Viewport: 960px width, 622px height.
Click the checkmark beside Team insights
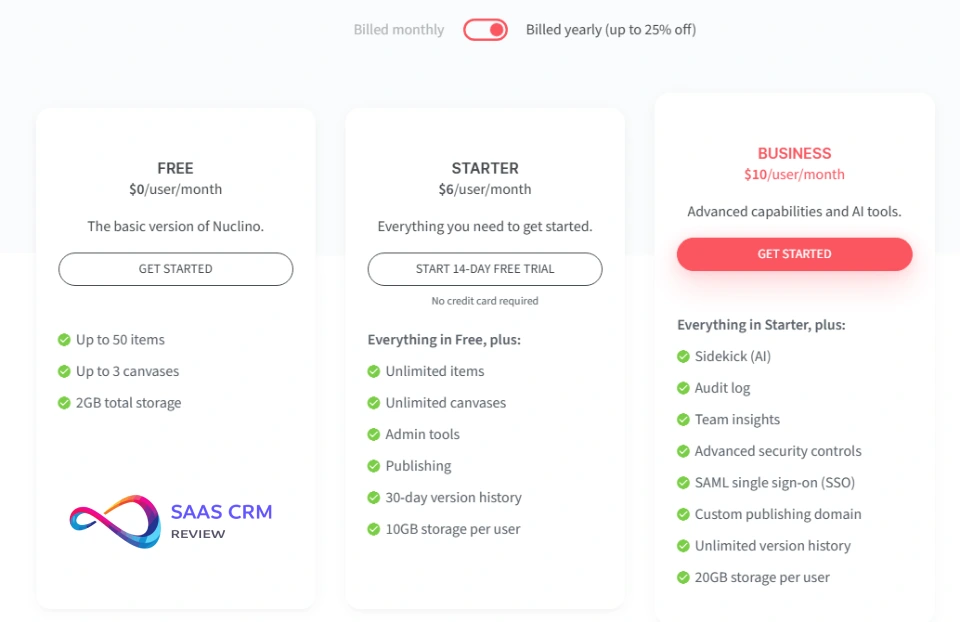[x=683, y=420]
